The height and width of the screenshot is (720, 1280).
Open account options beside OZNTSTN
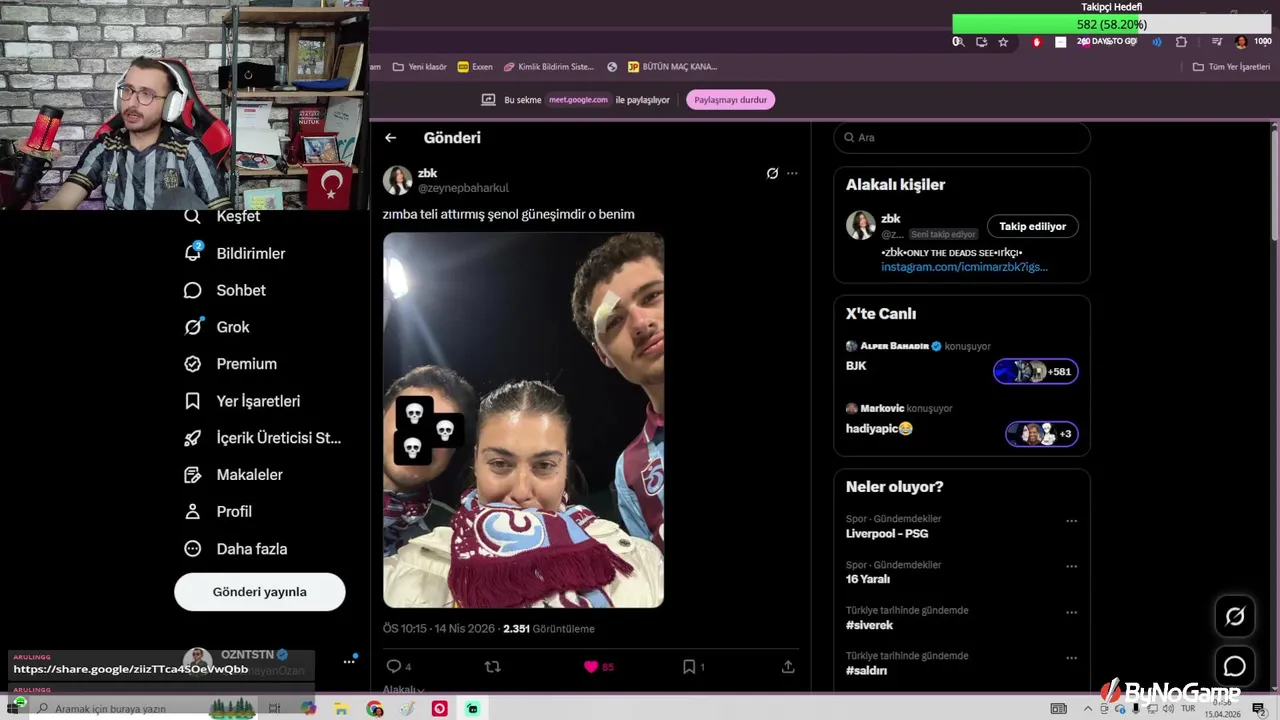click(349, 661)
